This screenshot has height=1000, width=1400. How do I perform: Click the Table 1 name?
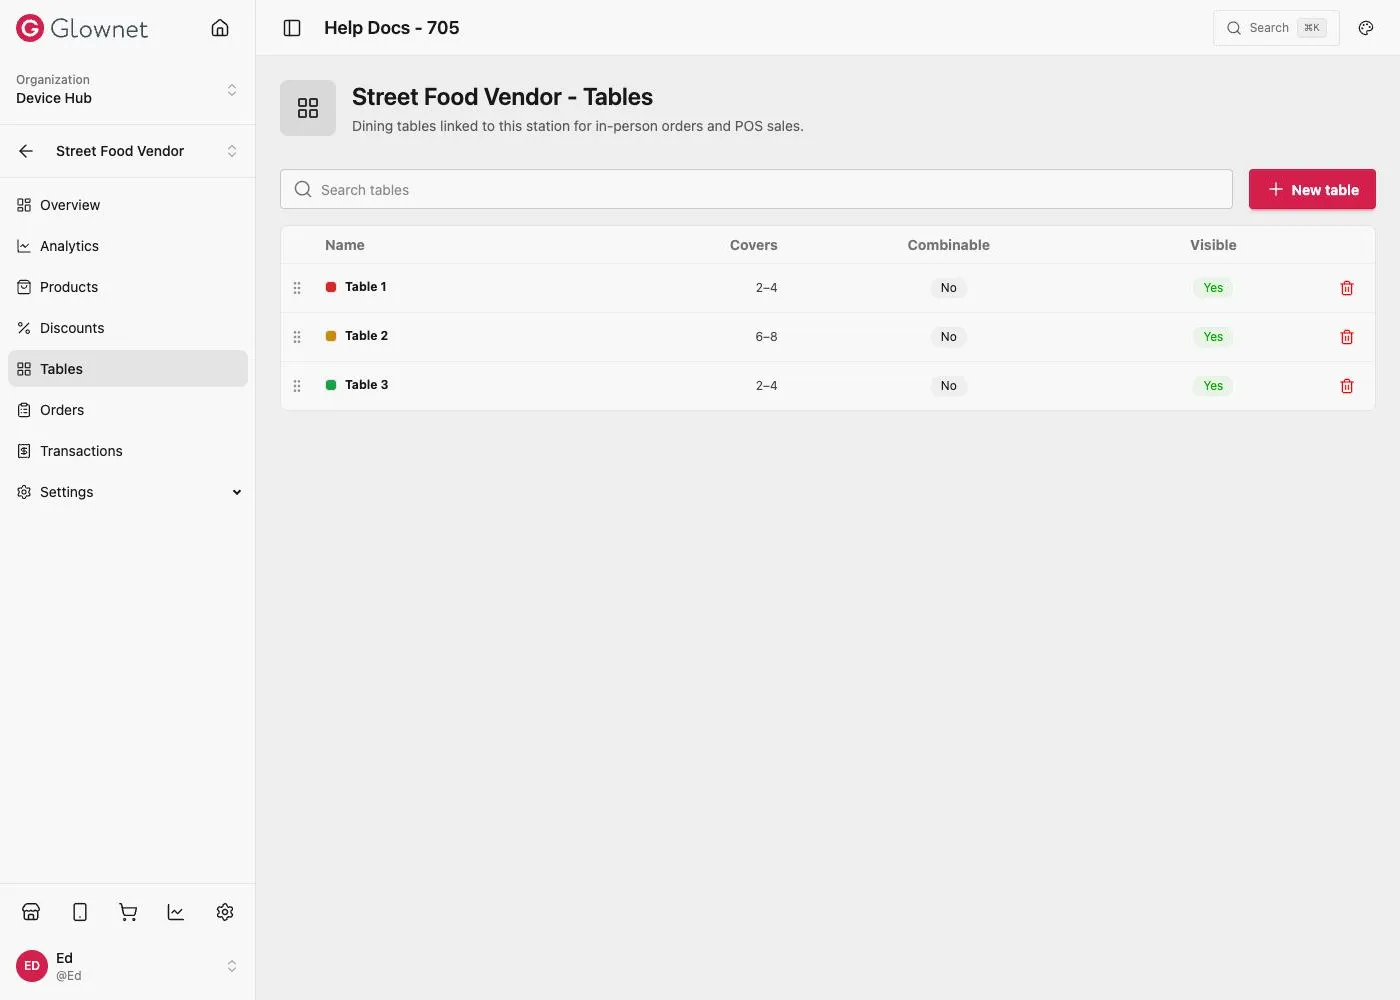click(x=366, y=287)
